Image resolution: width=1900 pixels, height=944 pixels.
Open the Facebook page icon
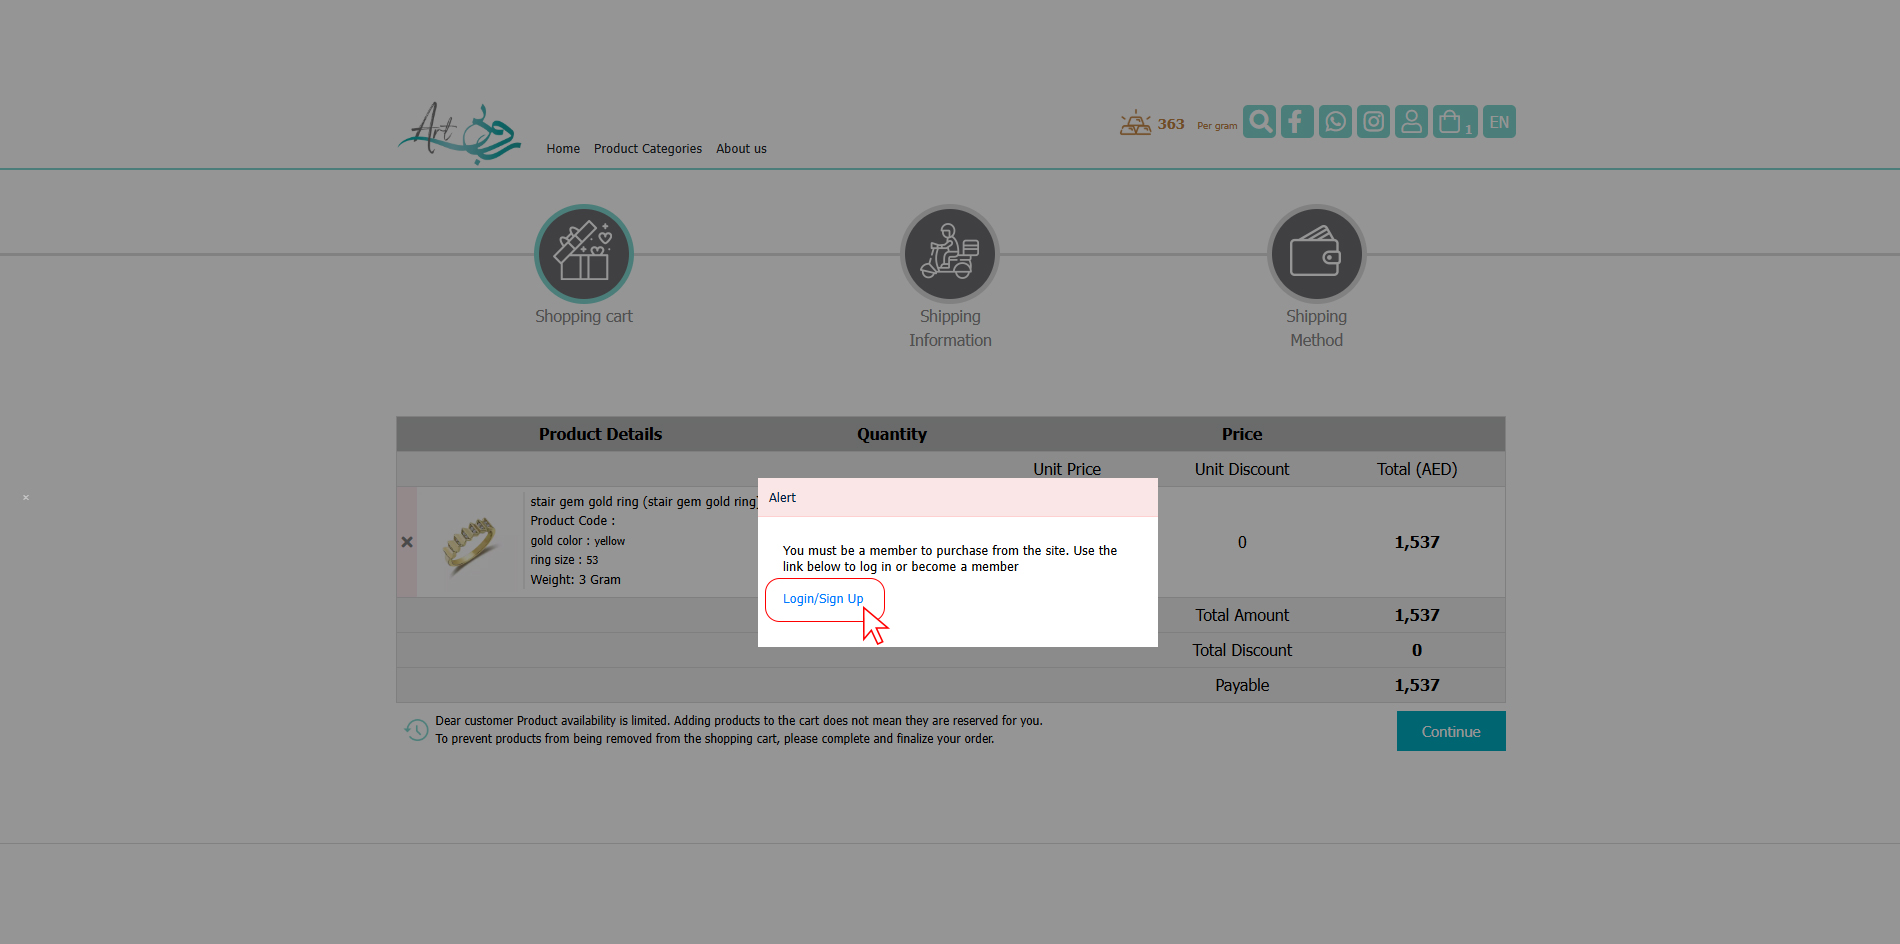coord(1297,122)
